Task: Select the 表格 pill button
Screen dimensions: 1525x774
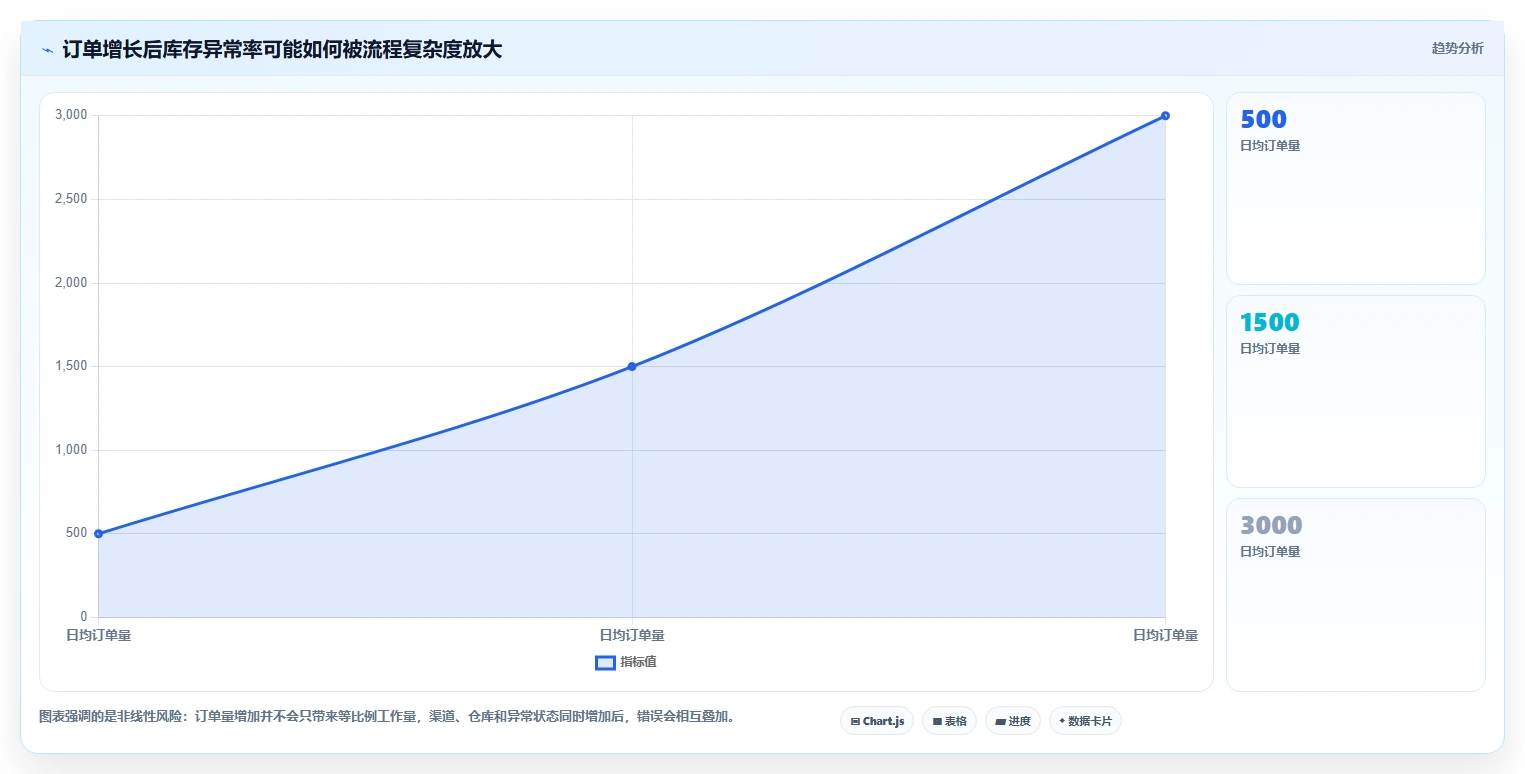Action: (949, 721)
